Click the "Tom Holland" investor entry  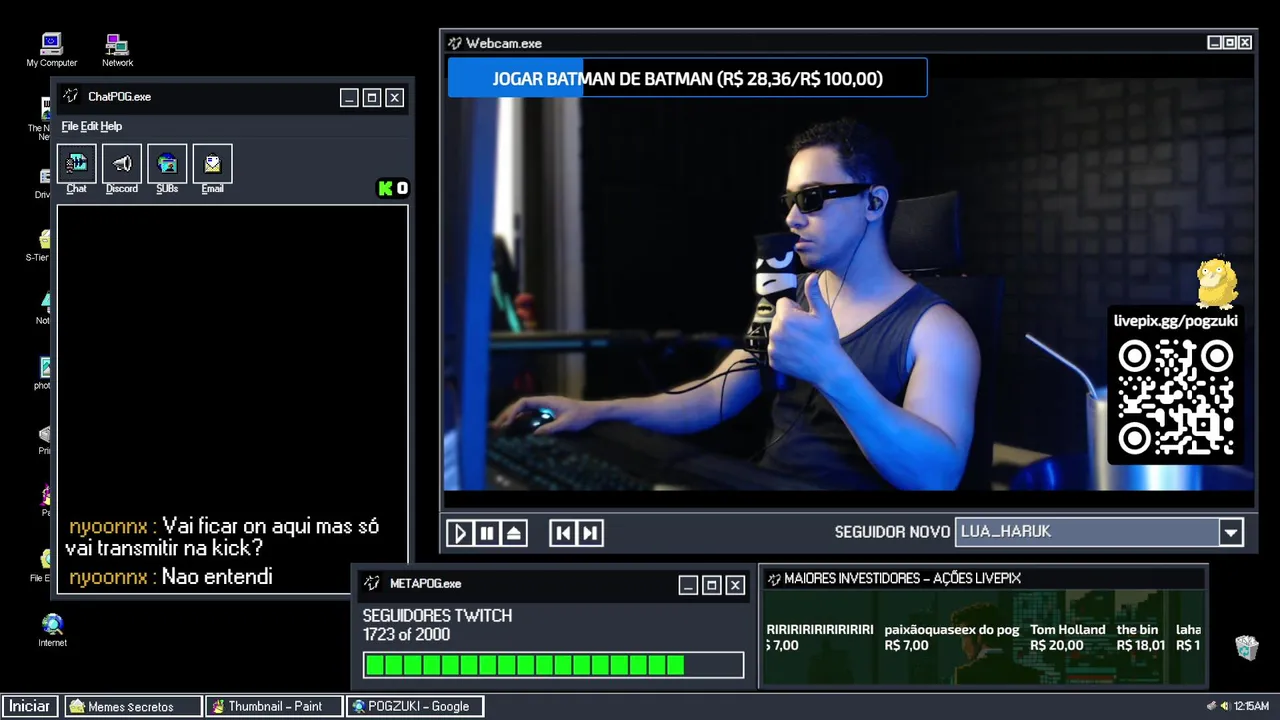pos(1068,637)
